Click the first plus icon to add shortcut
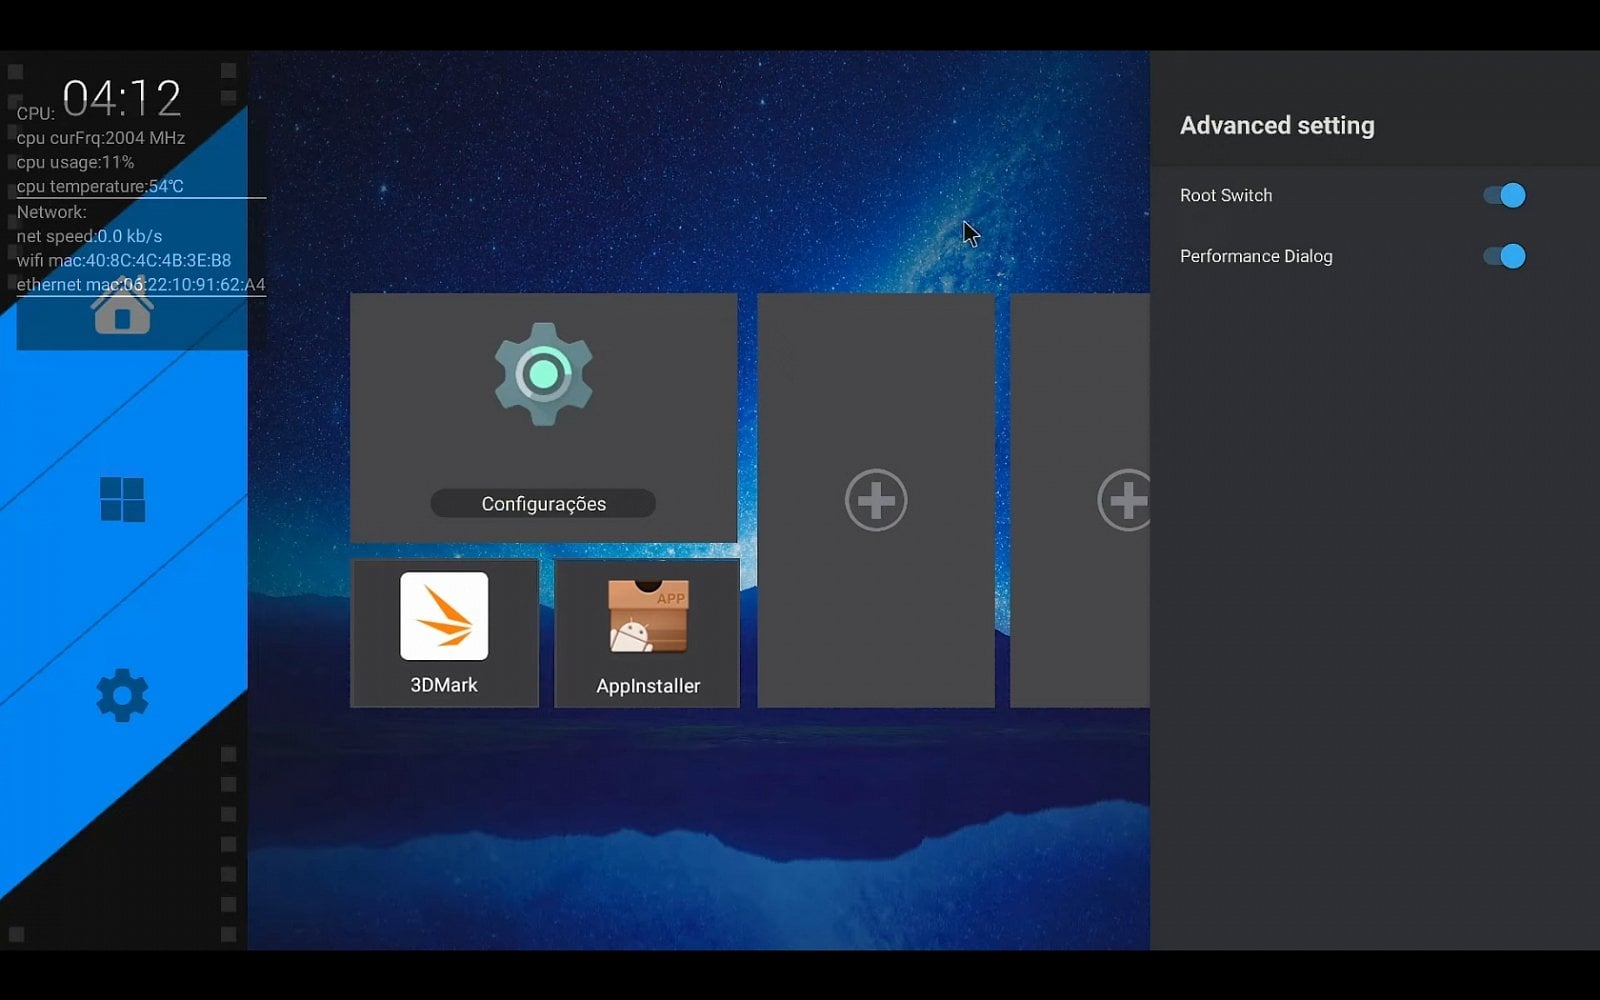1600x1000 pixels. coord(875,499)
